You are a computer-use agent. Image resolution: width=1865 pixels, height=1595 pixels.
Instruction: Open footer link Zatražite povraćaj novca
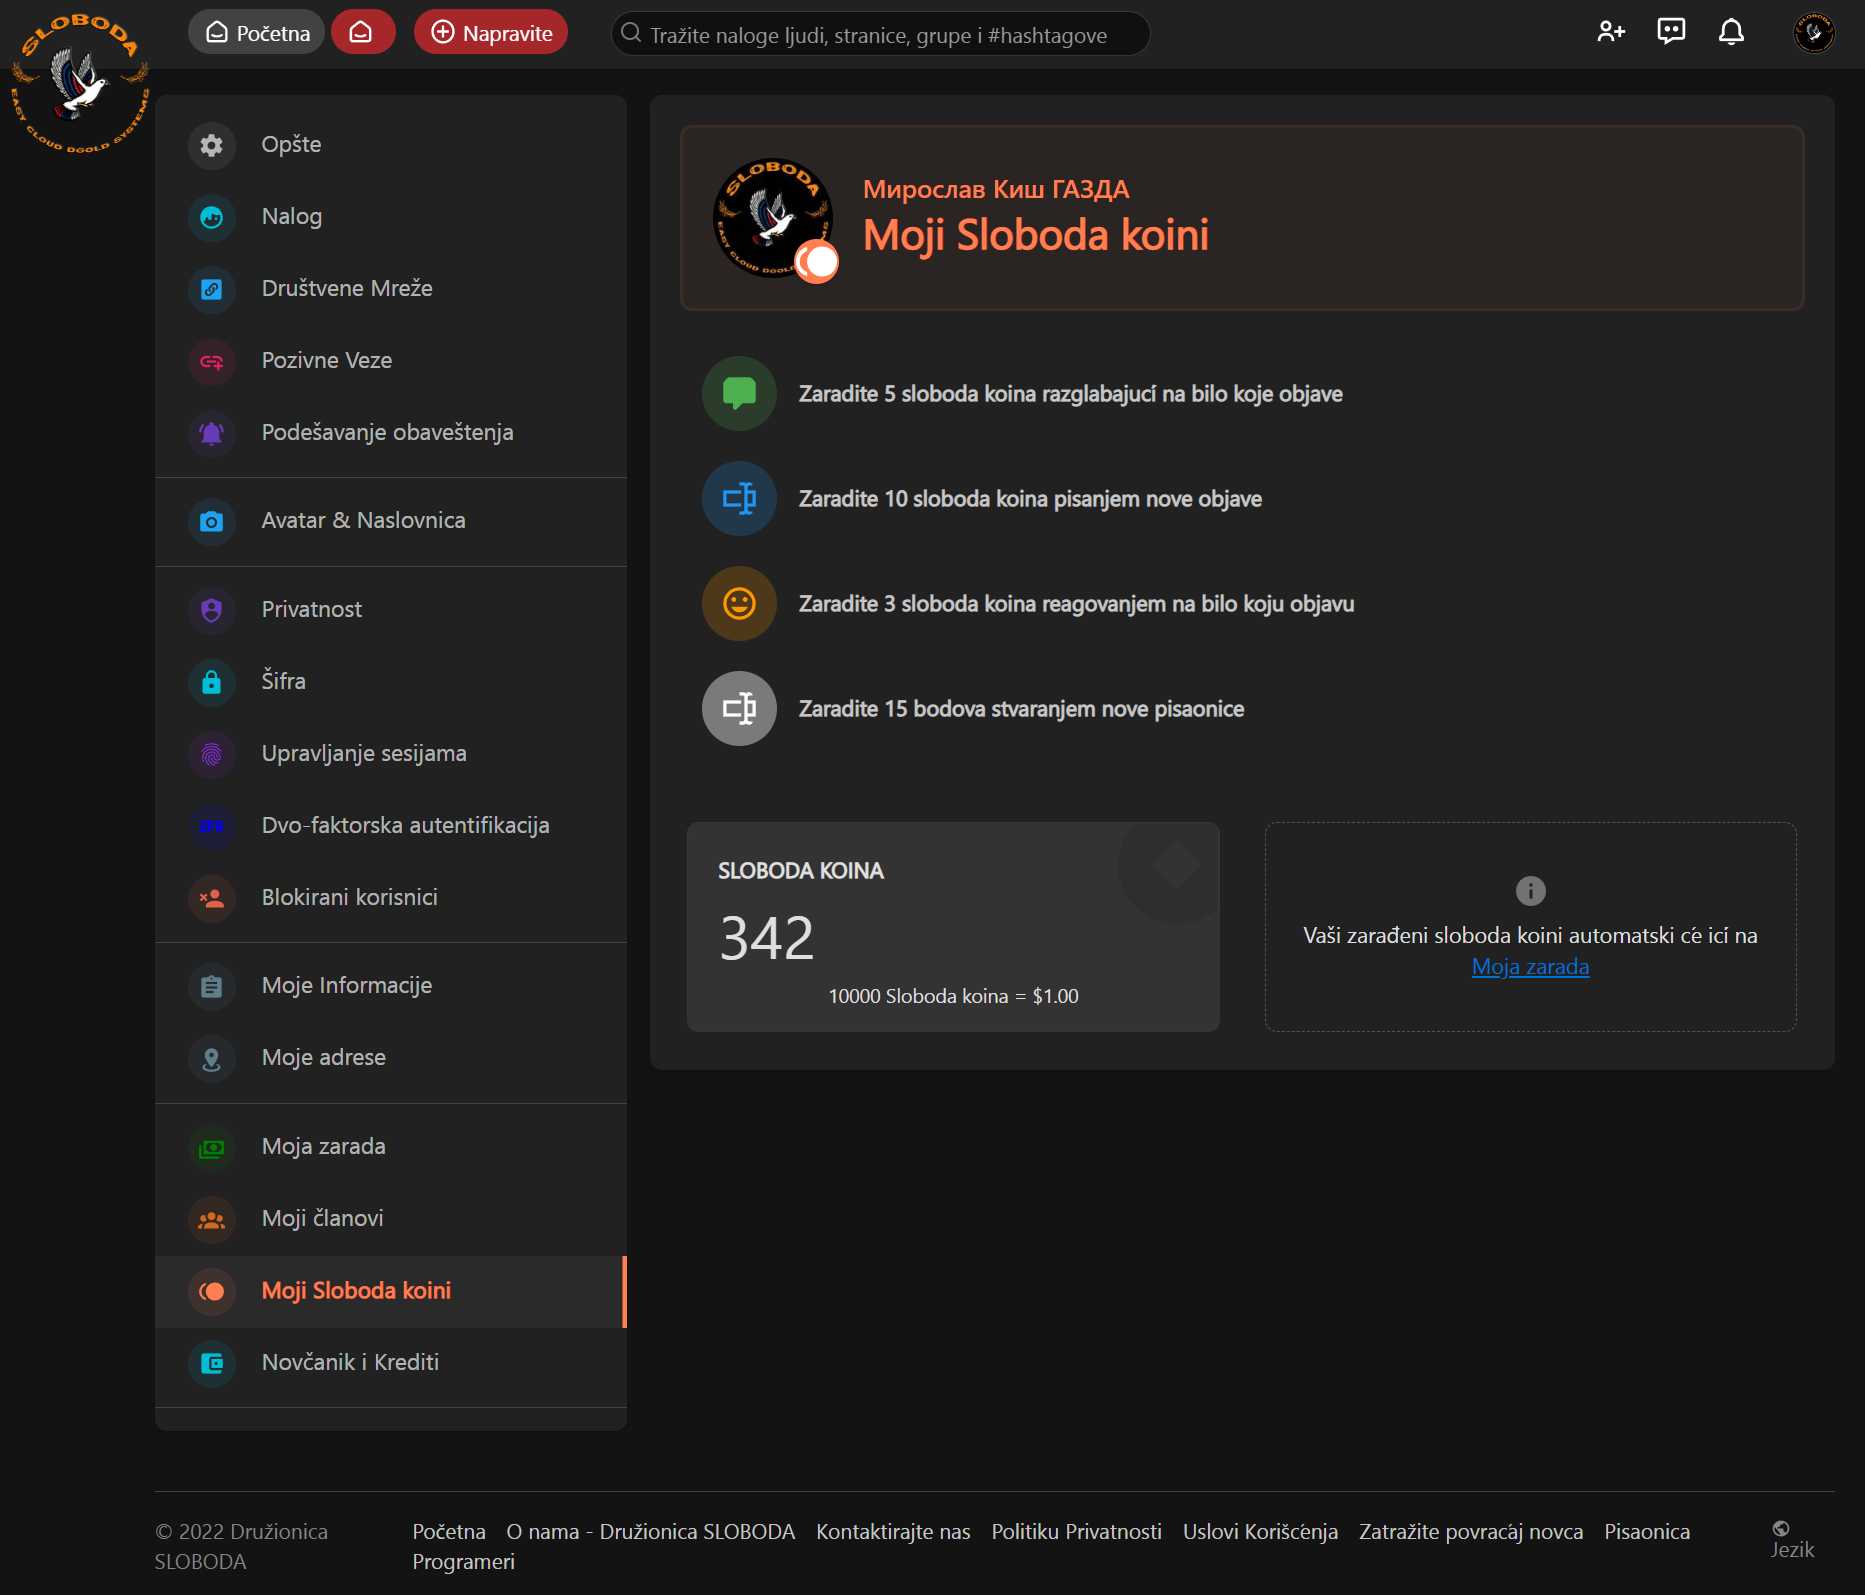[x=1471, y=1532]
